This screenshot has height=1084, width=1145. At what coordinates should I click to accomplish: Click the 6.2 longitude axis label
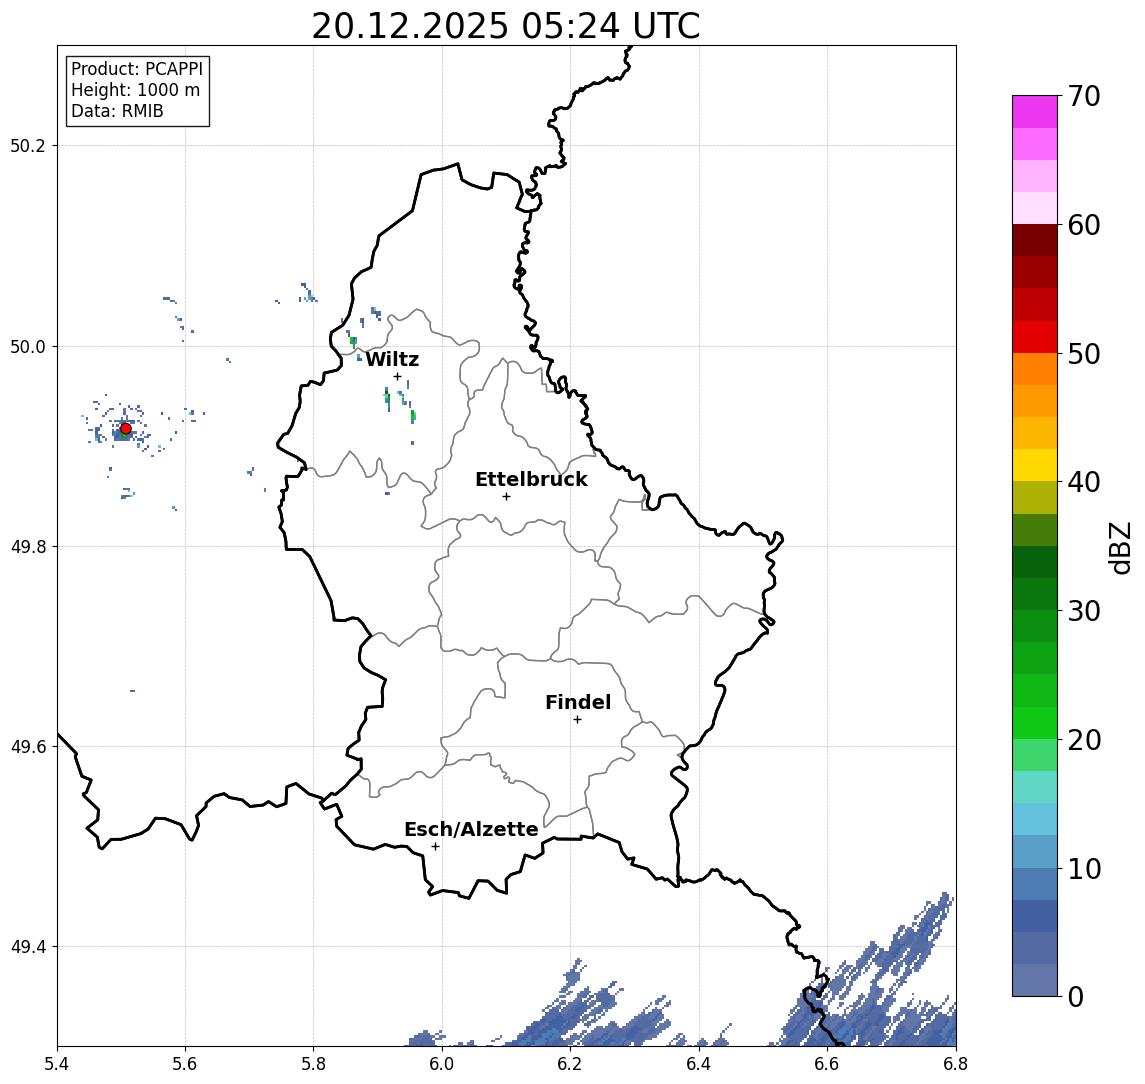click(x=570, y=1064)
